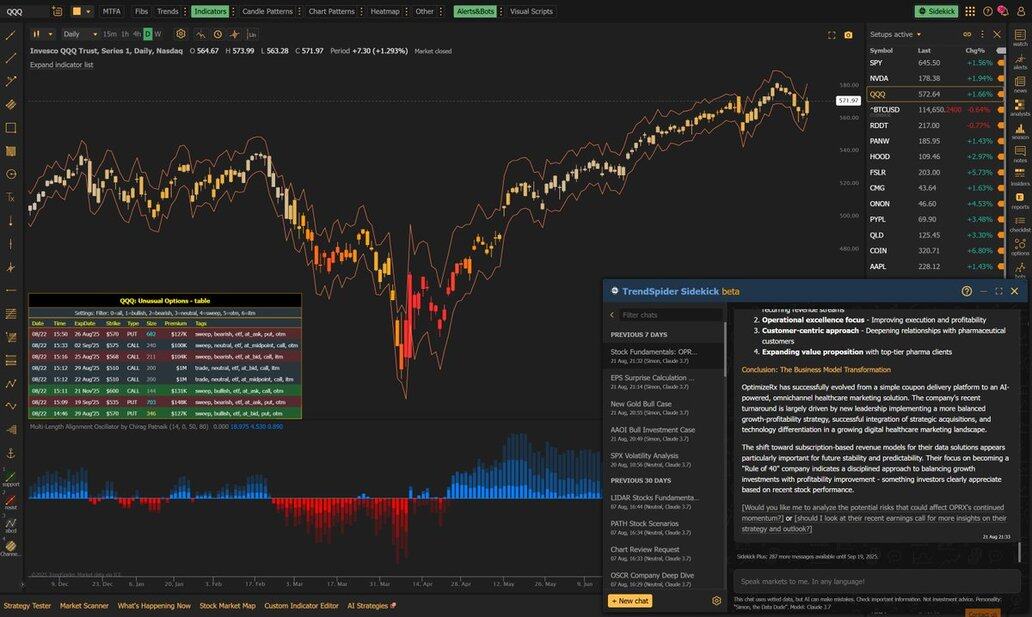Screen dimensions: 1032x617
Task: Toggle the Indicators button
Action: coord(210,11)
